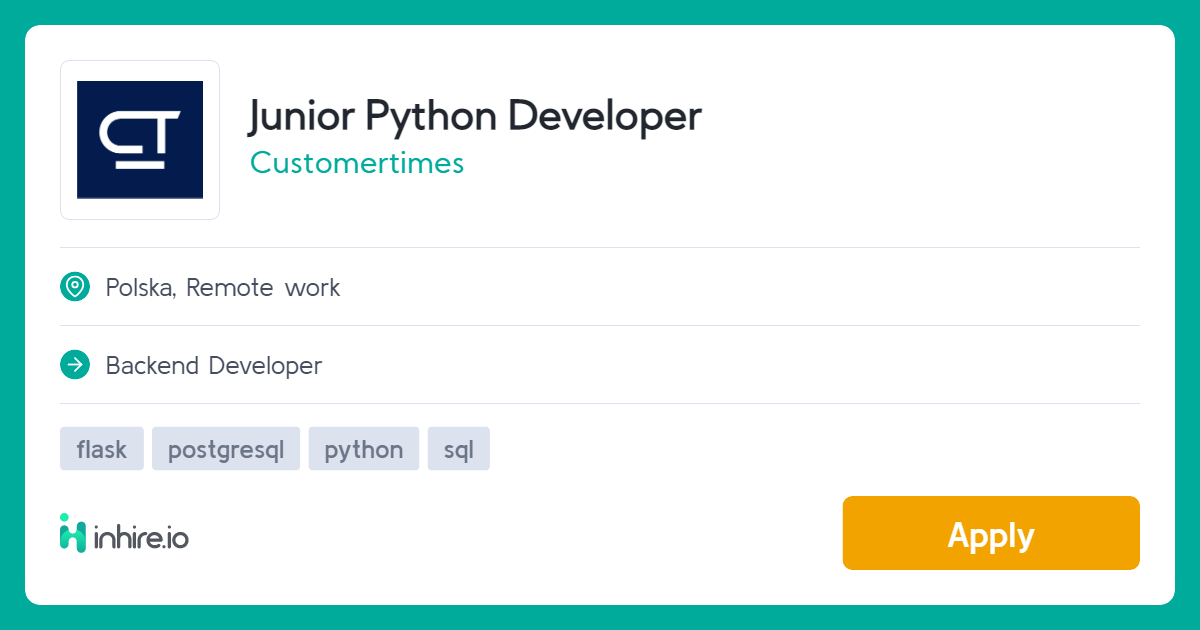Select the postgresql skill tag
The image size is (1200, 630).
pos(226,449)
